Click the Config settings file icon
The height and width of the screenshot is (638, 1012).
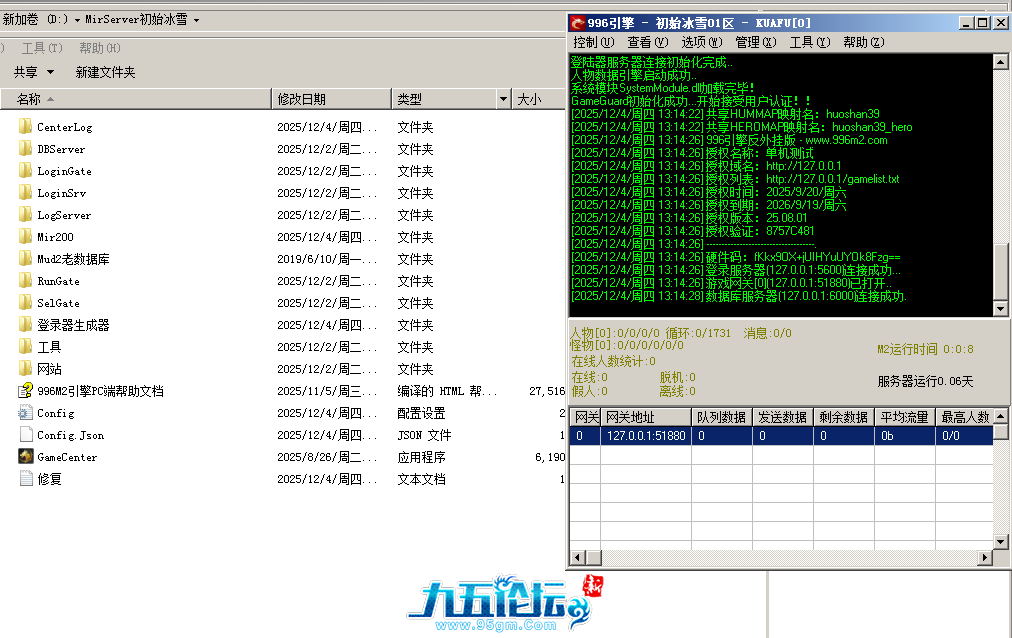26,413
